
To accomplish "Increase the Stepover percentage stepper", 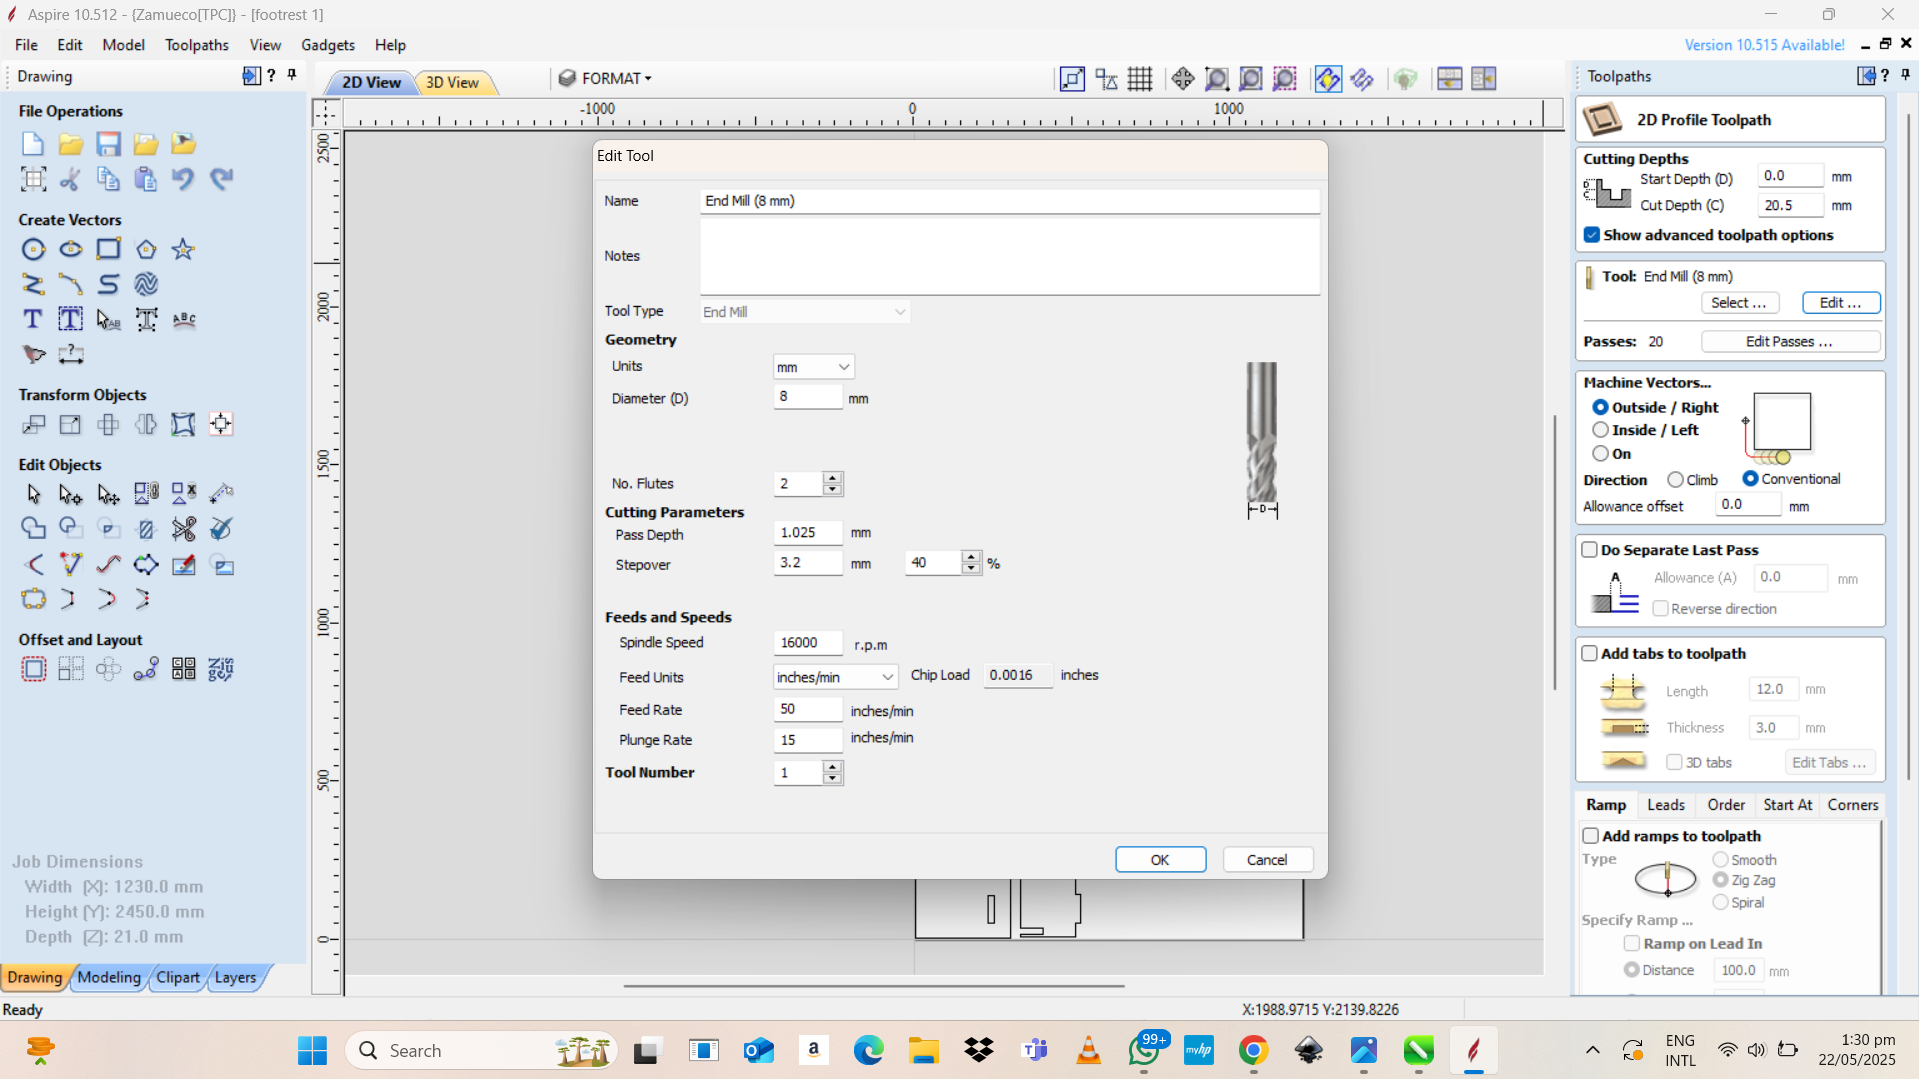I will click(970, 557).
